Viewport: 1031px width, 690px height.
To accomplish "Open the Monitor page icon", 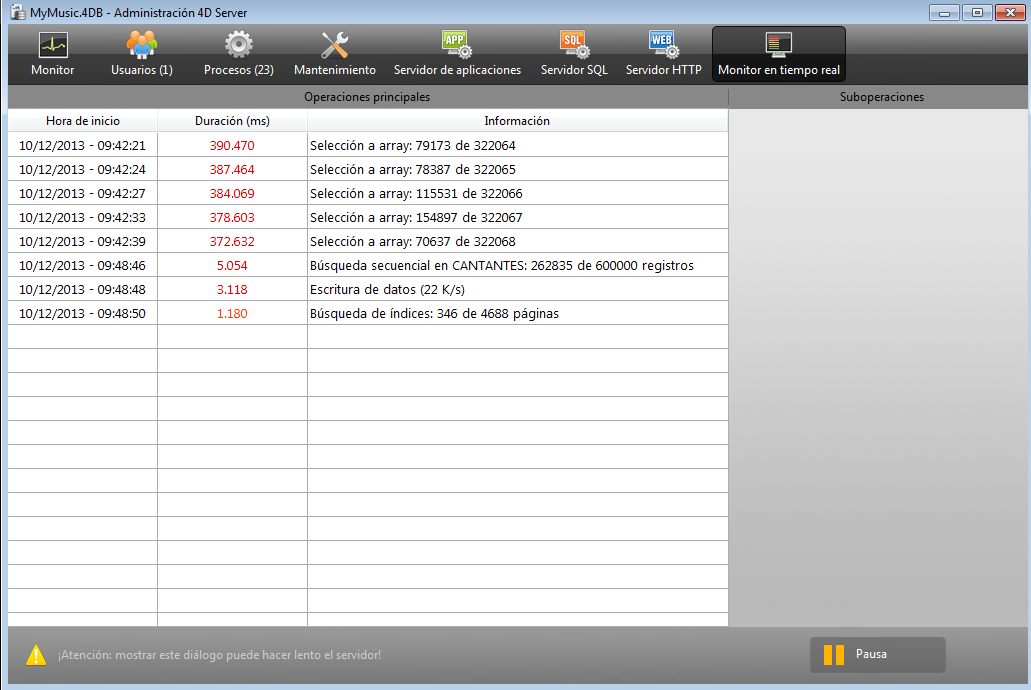I will point(52,46).
